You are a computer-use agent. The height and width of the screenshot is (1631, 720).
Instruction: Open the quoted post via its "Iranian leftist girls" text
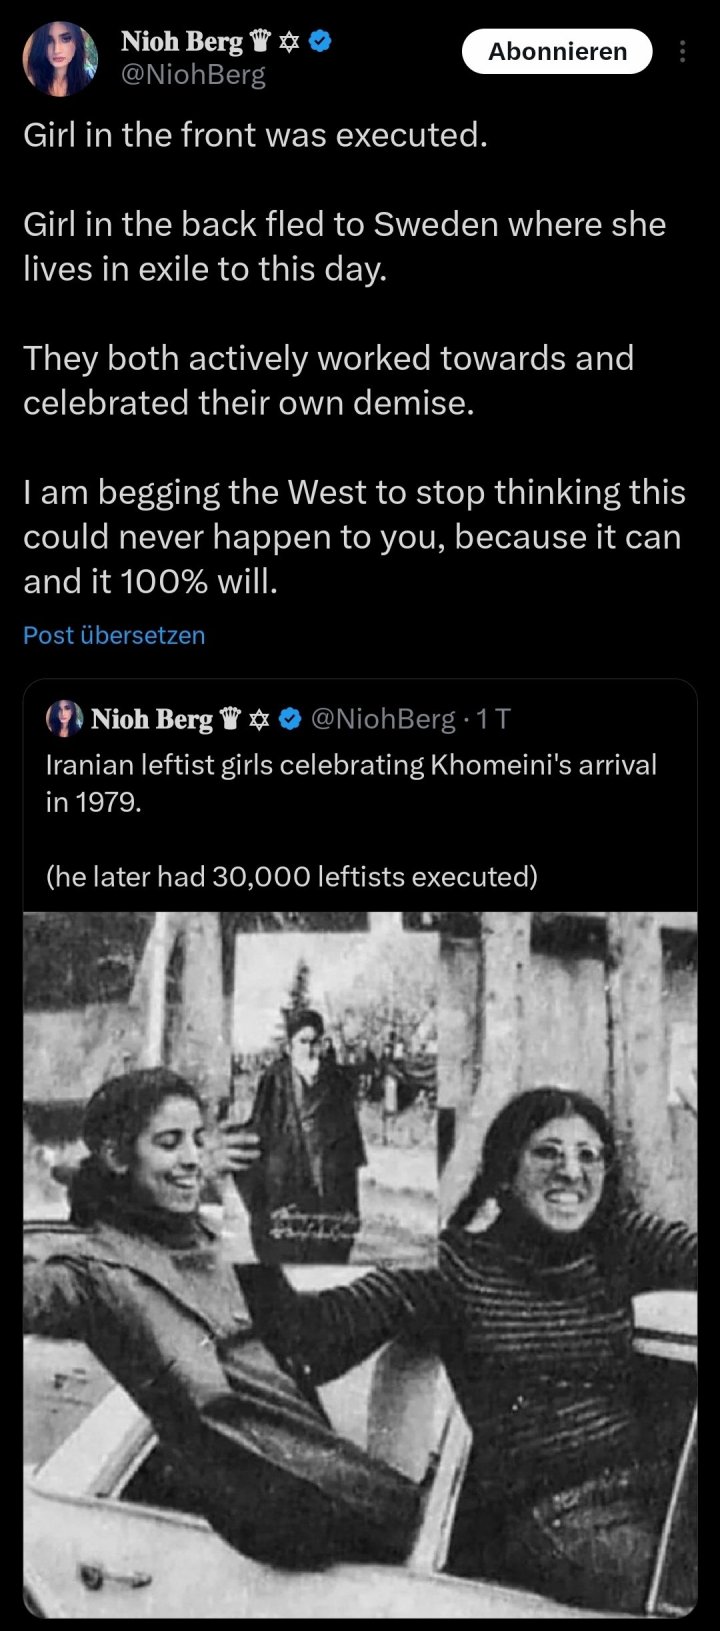click(x=350, y=765)
